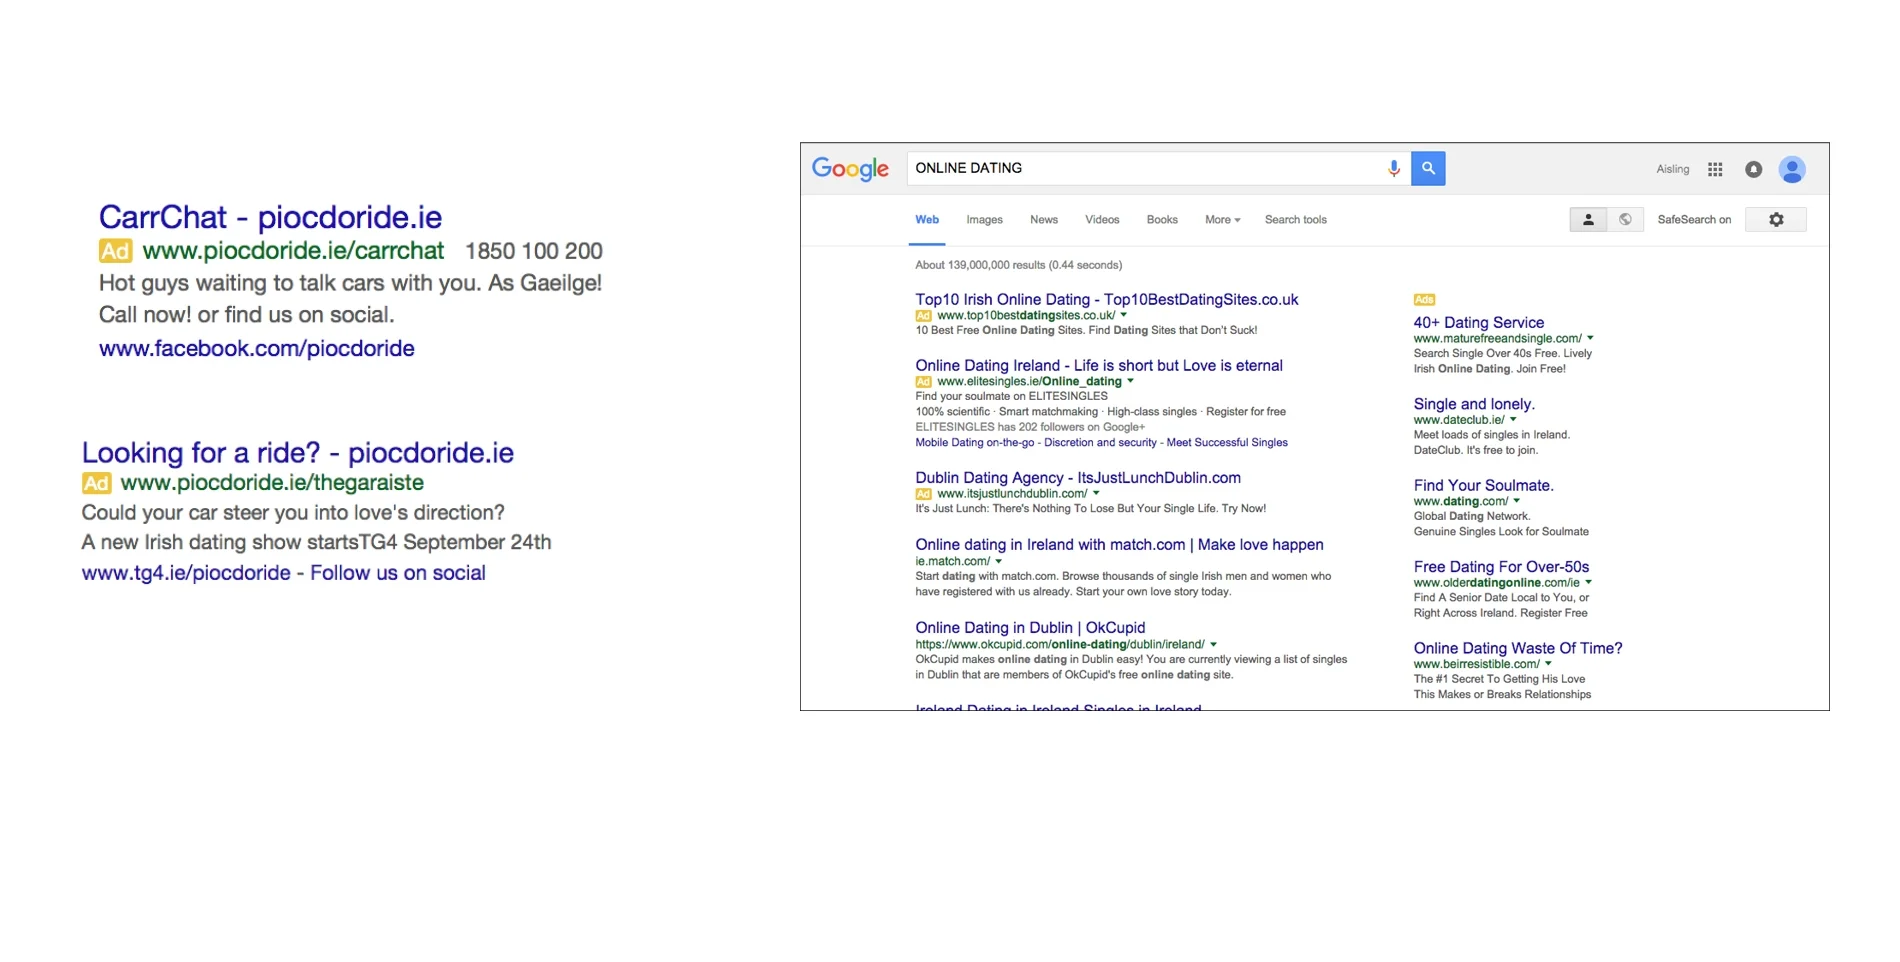Expand arrow beside elitesingles.ie URL
The width and height of the screenshot is (1900, 962).
tap(1131, 381)
